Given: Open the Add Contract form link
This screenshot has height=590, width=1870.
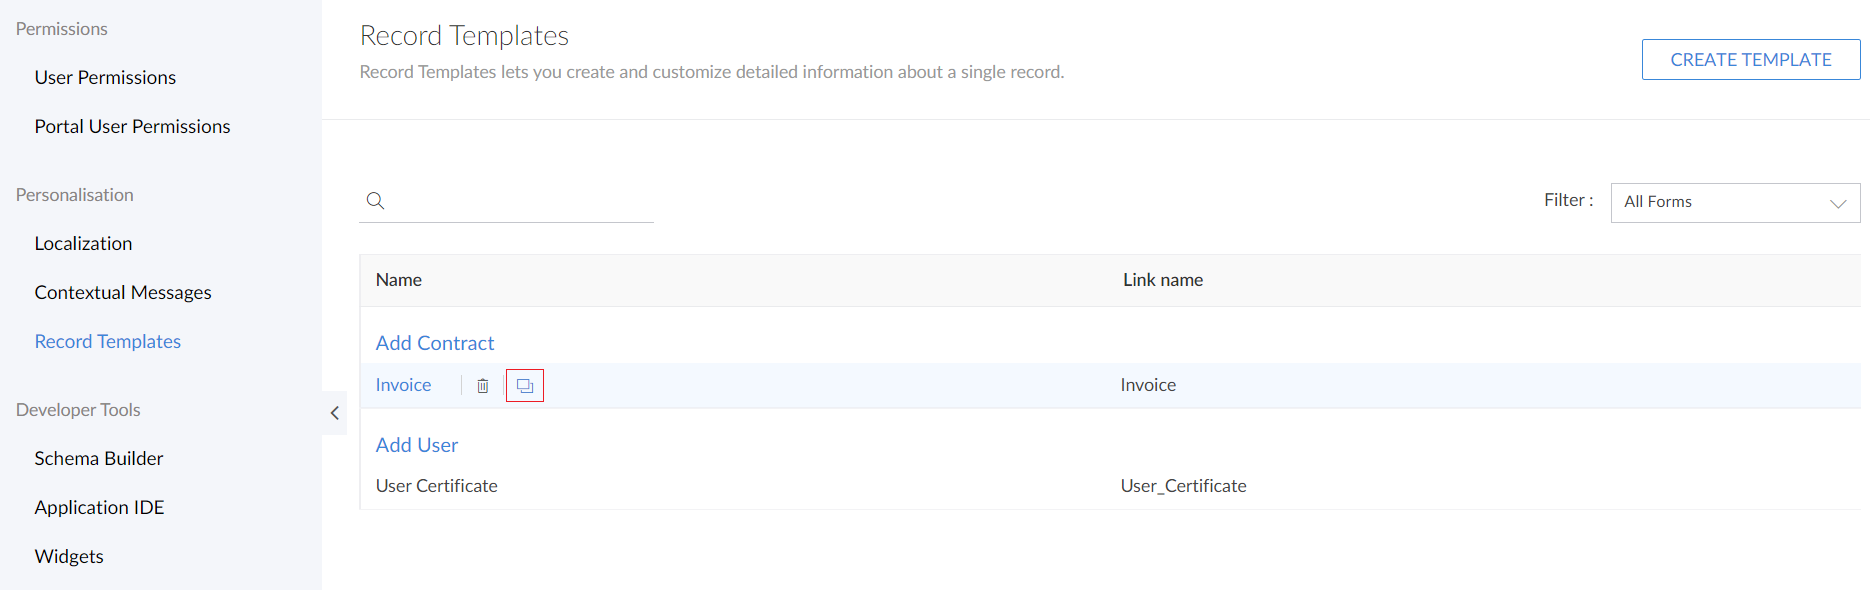Looking at the screenshot, I should pos(435,343).
